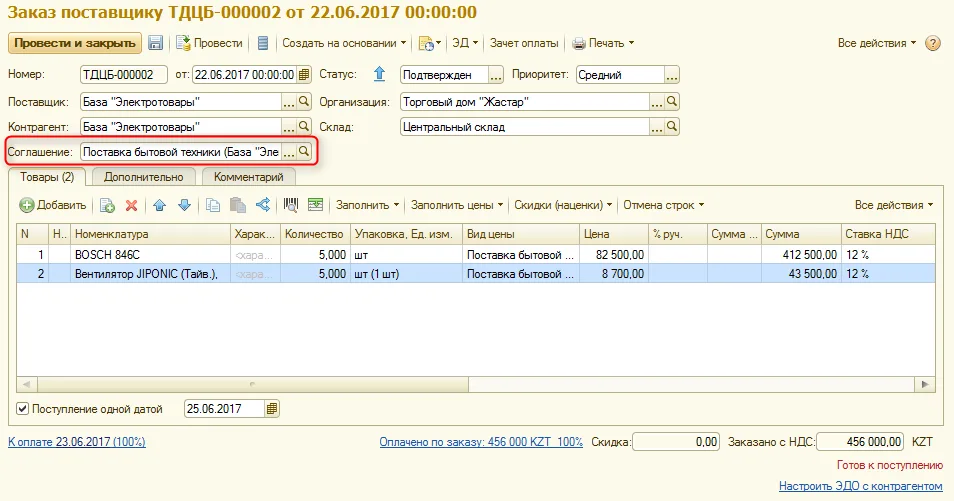Open Склад magnifier lookup
The image size is (954, 501).
(672, 127)
